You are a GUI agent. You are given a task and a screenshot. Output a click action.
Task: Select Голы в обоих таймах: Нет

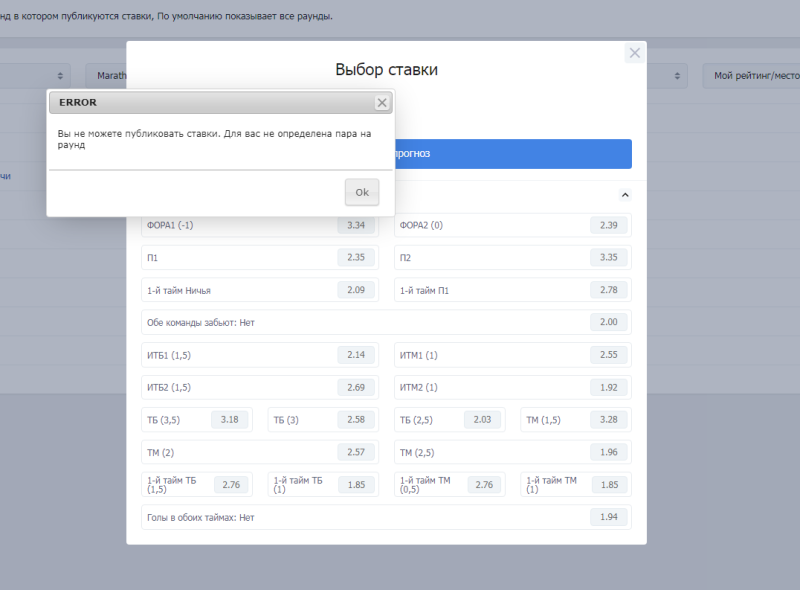386,517
